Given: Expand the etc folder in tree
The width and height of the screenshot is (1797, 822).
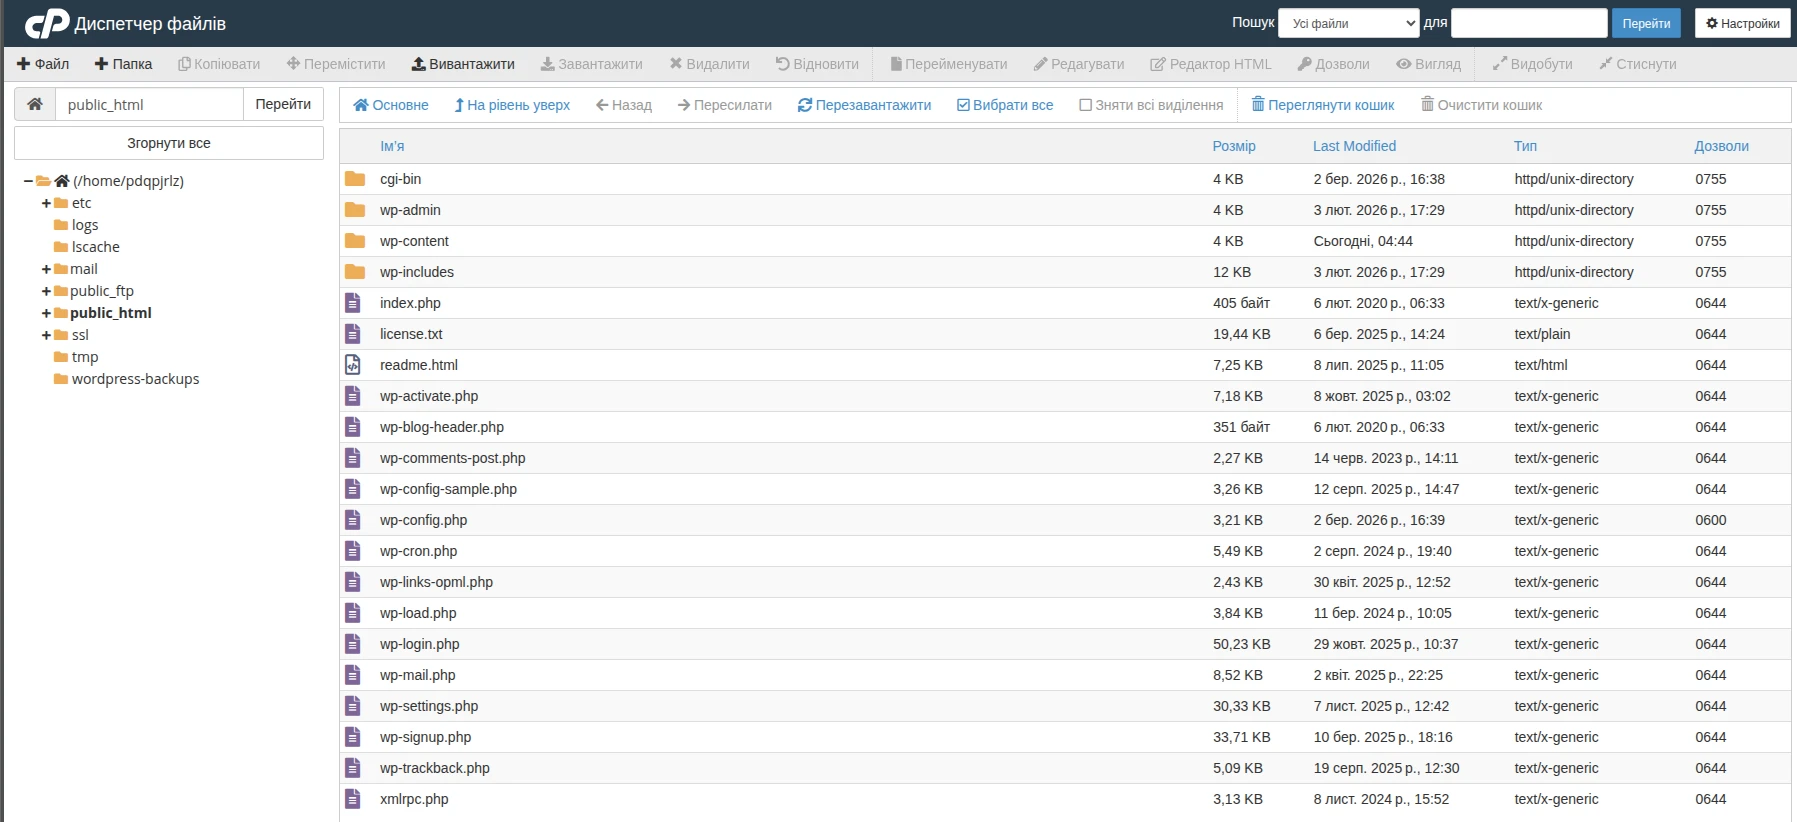Looking at the screenshot, I should point(46,203).
